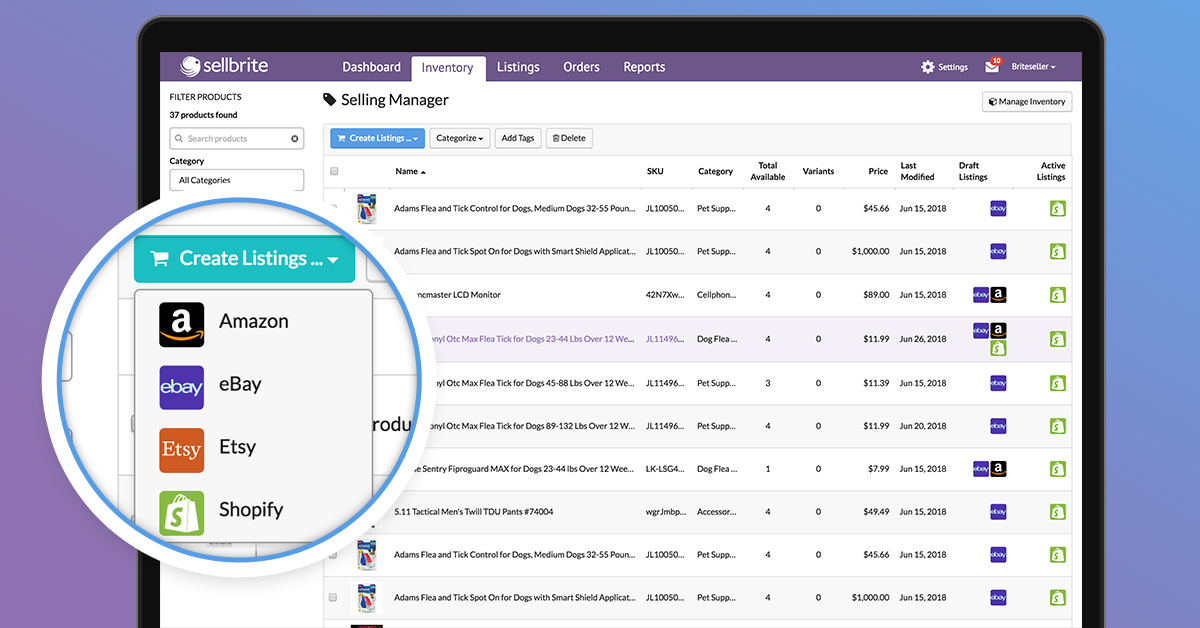Click eBay draft icon in the $49.49 row

pos(998,511)
